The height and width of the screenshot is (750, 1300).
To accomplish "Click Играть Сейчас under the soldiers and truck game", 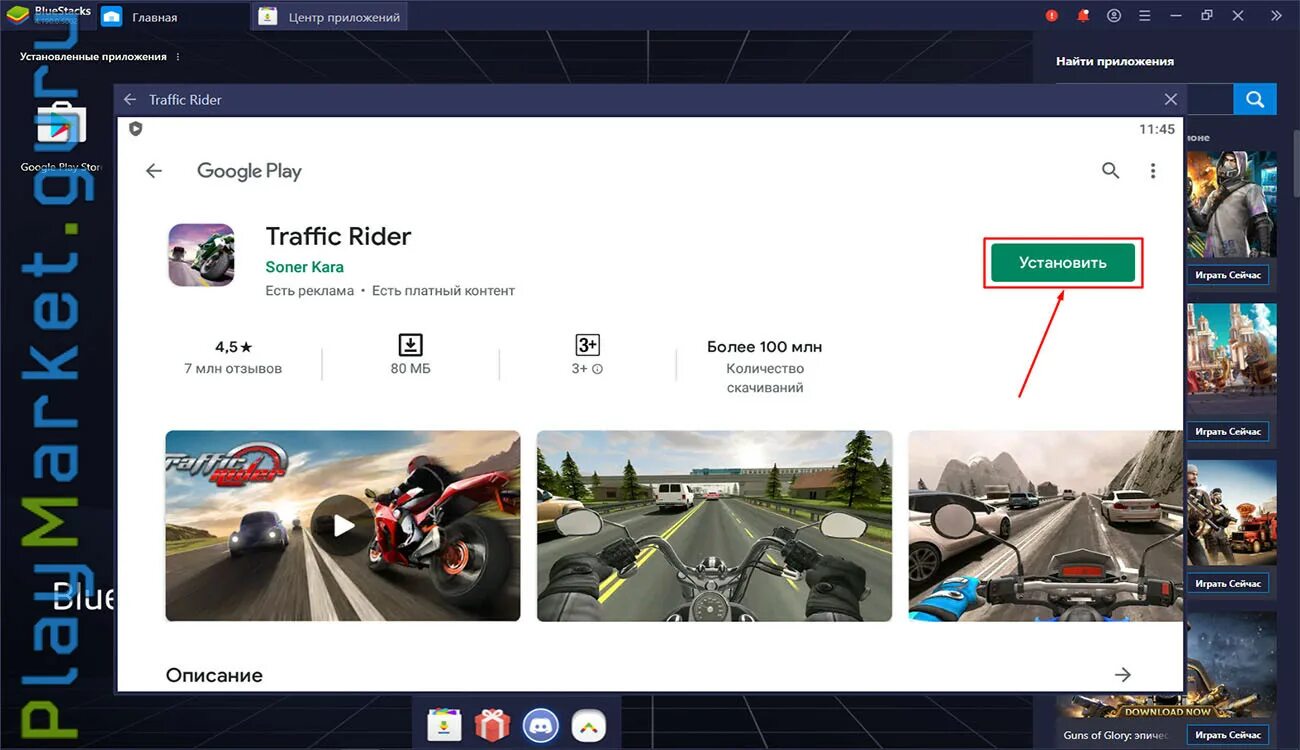I will point(1228,584).
